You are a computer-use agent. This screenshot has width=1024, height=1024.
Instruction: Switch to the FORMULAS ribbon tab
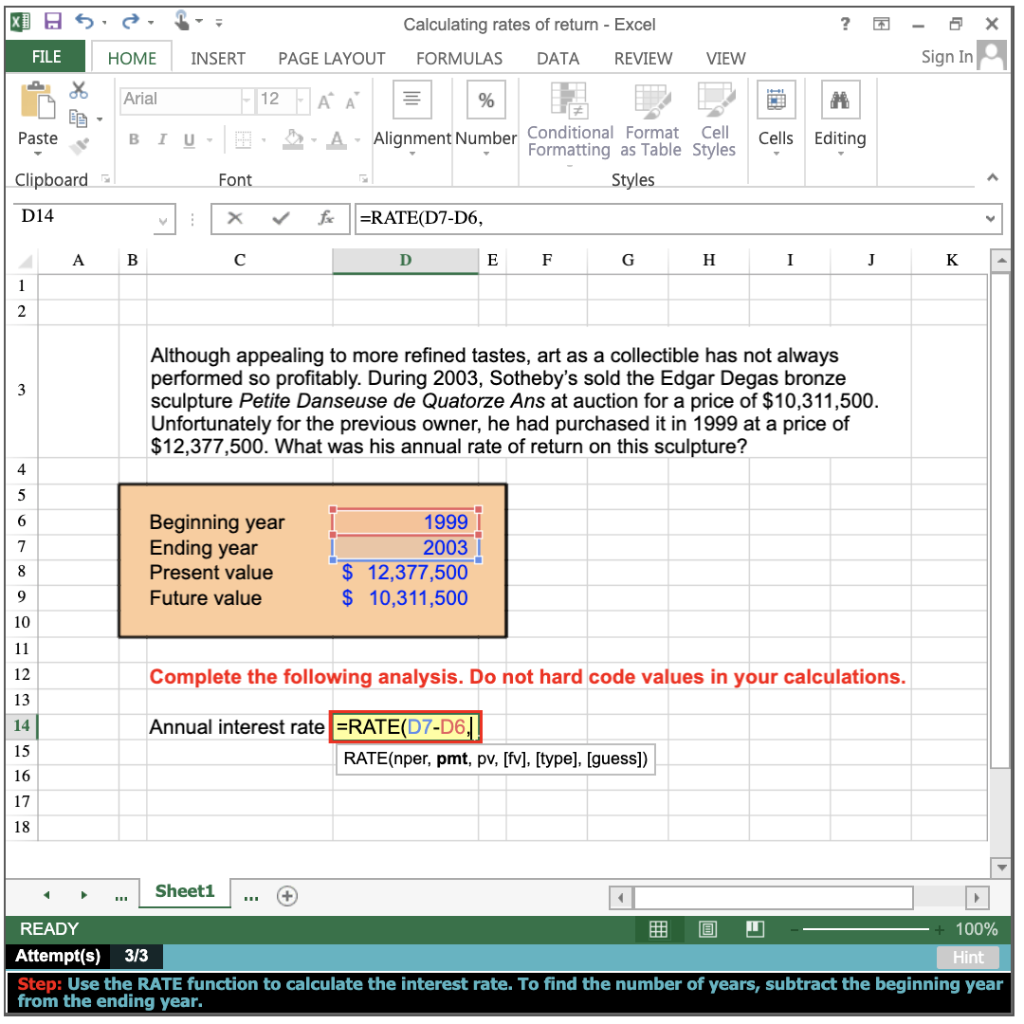click(459, 58)
